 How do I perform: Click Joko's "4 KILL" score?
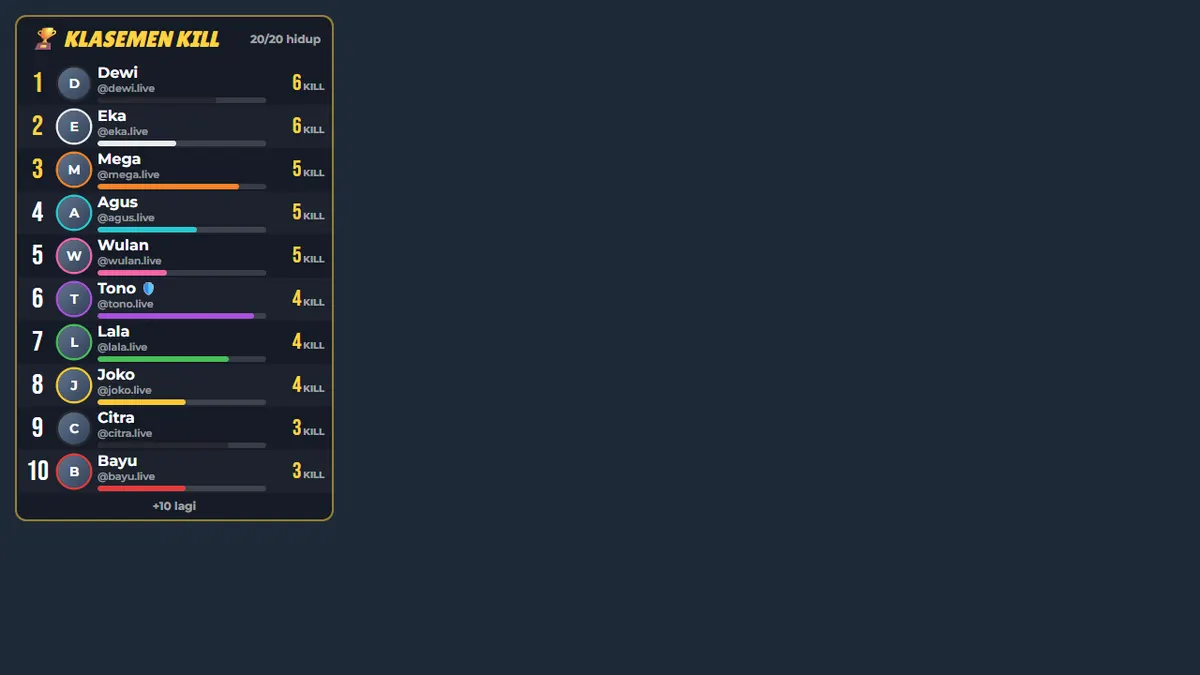pyautogui.click(x=308, y=384)
